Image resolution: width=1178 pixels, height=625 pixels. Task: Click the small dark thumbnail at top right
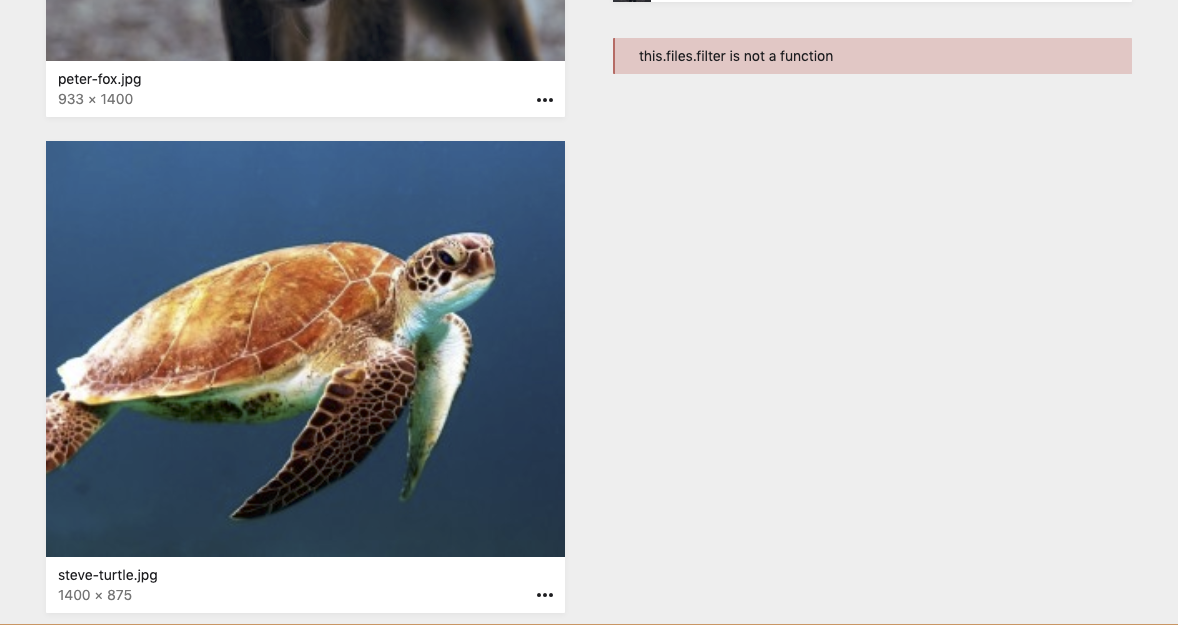tap(632, 3)
